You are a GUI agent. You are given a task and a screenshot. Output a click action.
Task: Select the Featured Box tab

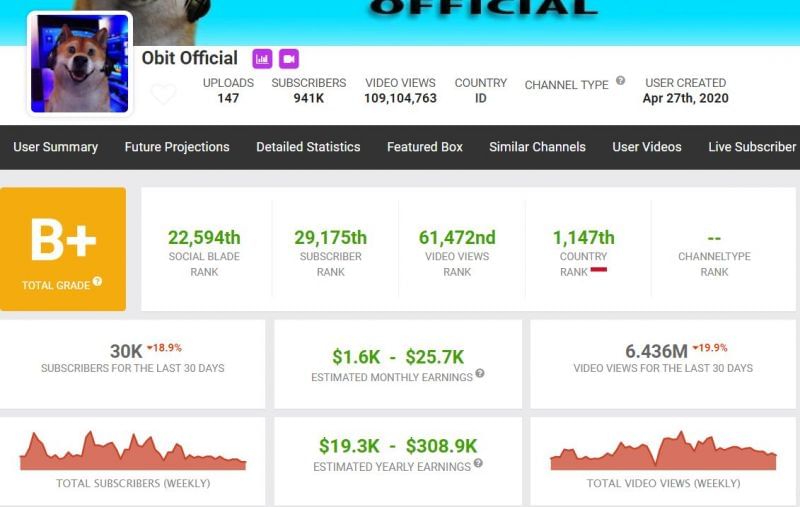pyautogui.click(x=425, y=147)
